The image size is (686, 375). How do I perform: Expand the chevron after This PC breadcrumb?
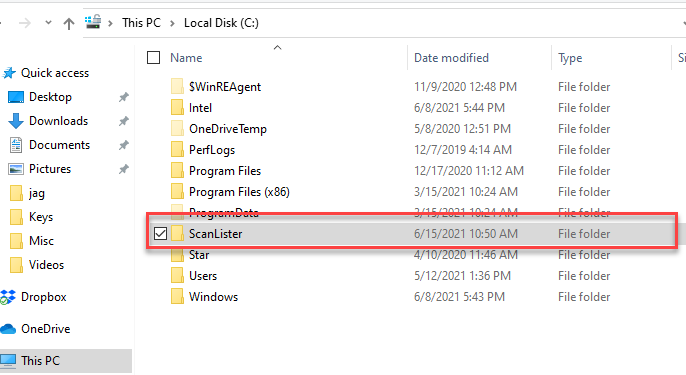click(172, 23)
